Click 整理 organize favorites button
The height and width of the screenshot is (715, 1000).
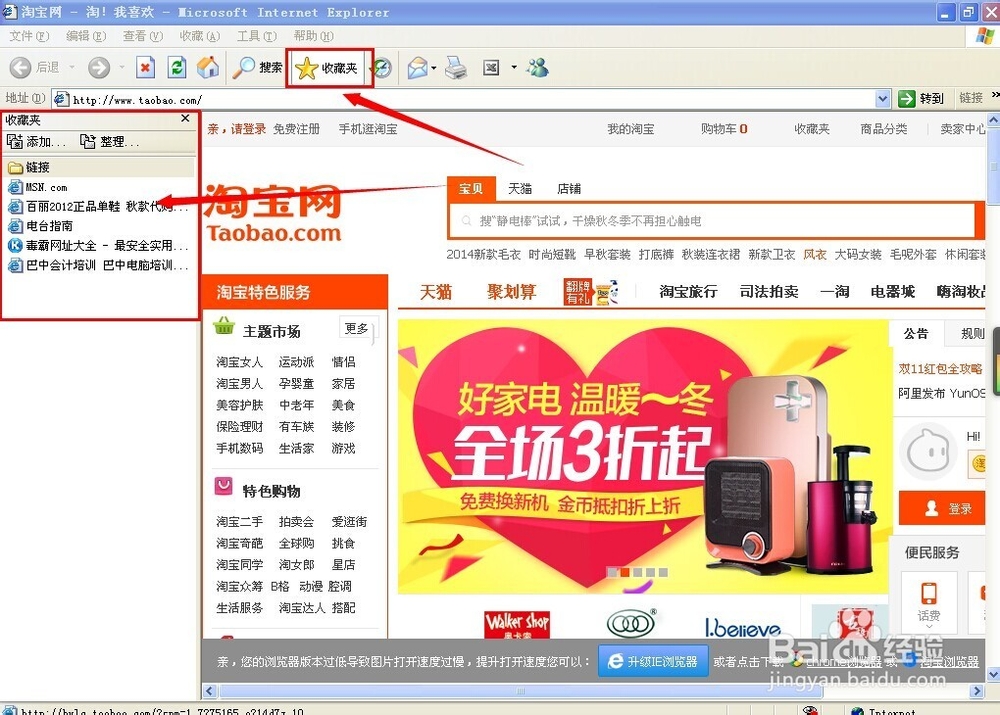click(x=109, y=141)
